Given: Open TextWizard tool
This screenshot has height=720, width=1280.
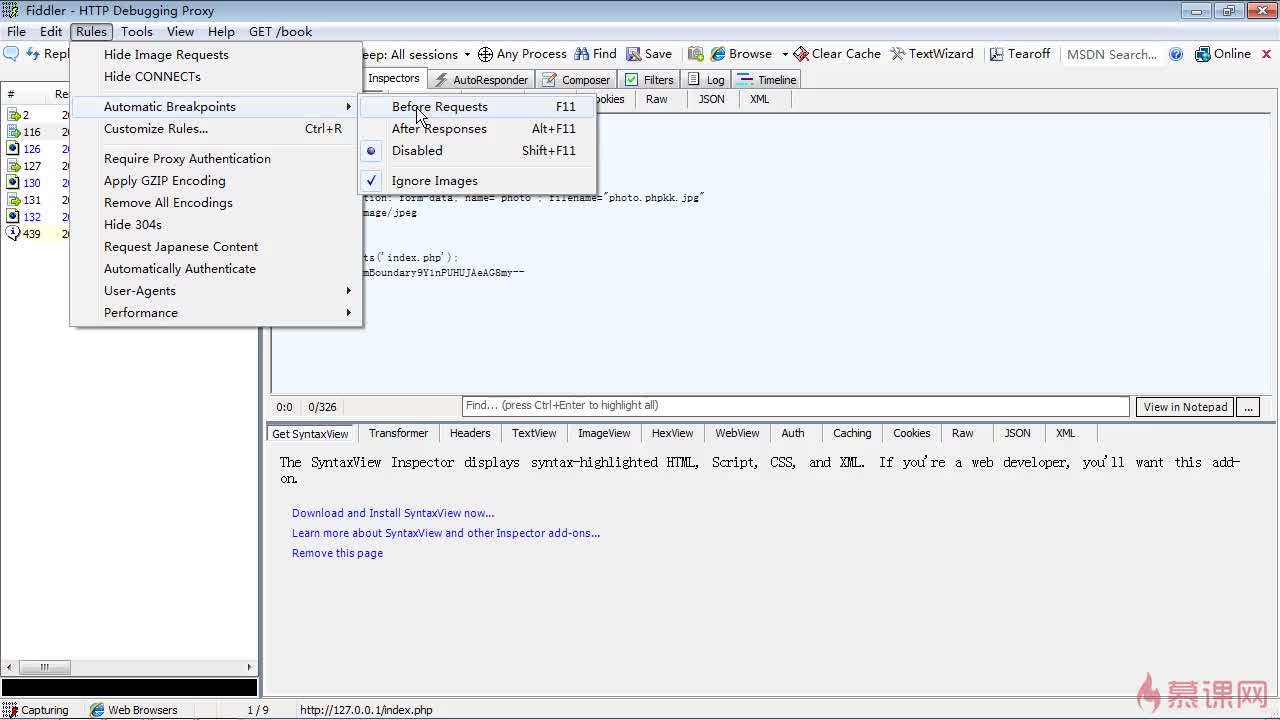Looking at the screenshot, I should tap(932, 54).
